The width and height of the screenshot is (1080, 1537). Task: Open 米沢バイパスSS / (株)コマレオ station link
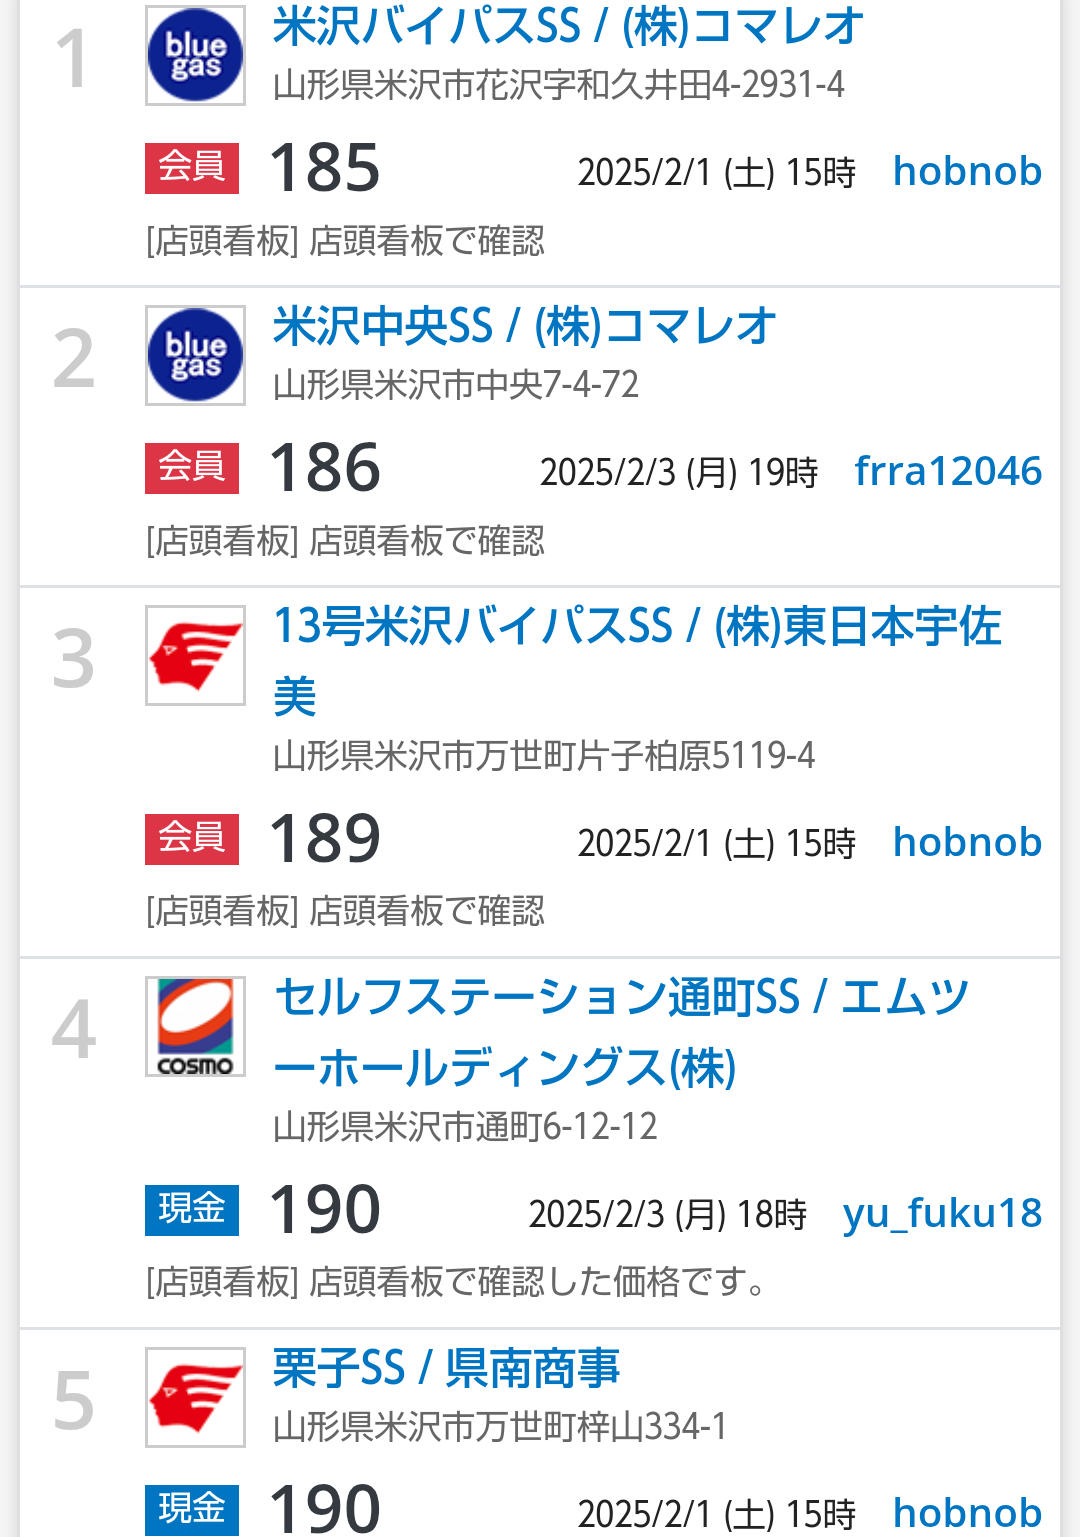(x=568, y=27)
